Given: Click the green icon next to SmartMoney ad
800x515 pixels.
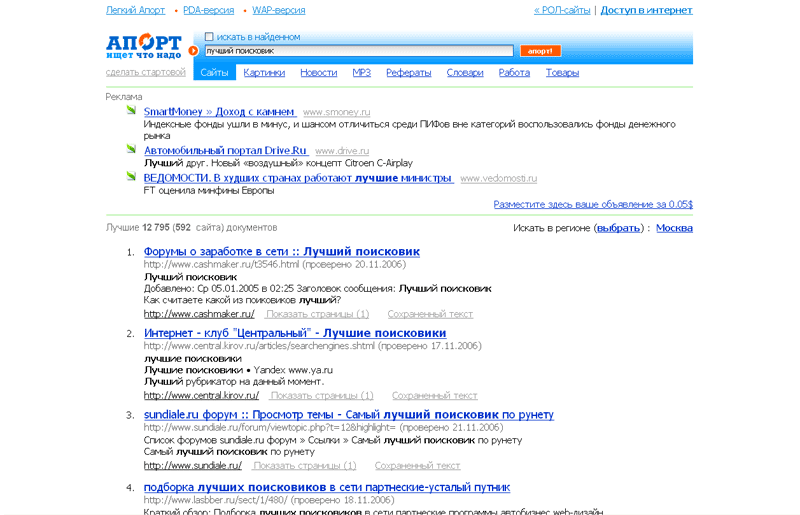Looking at the screenshot, I should [x=131, y=111].
